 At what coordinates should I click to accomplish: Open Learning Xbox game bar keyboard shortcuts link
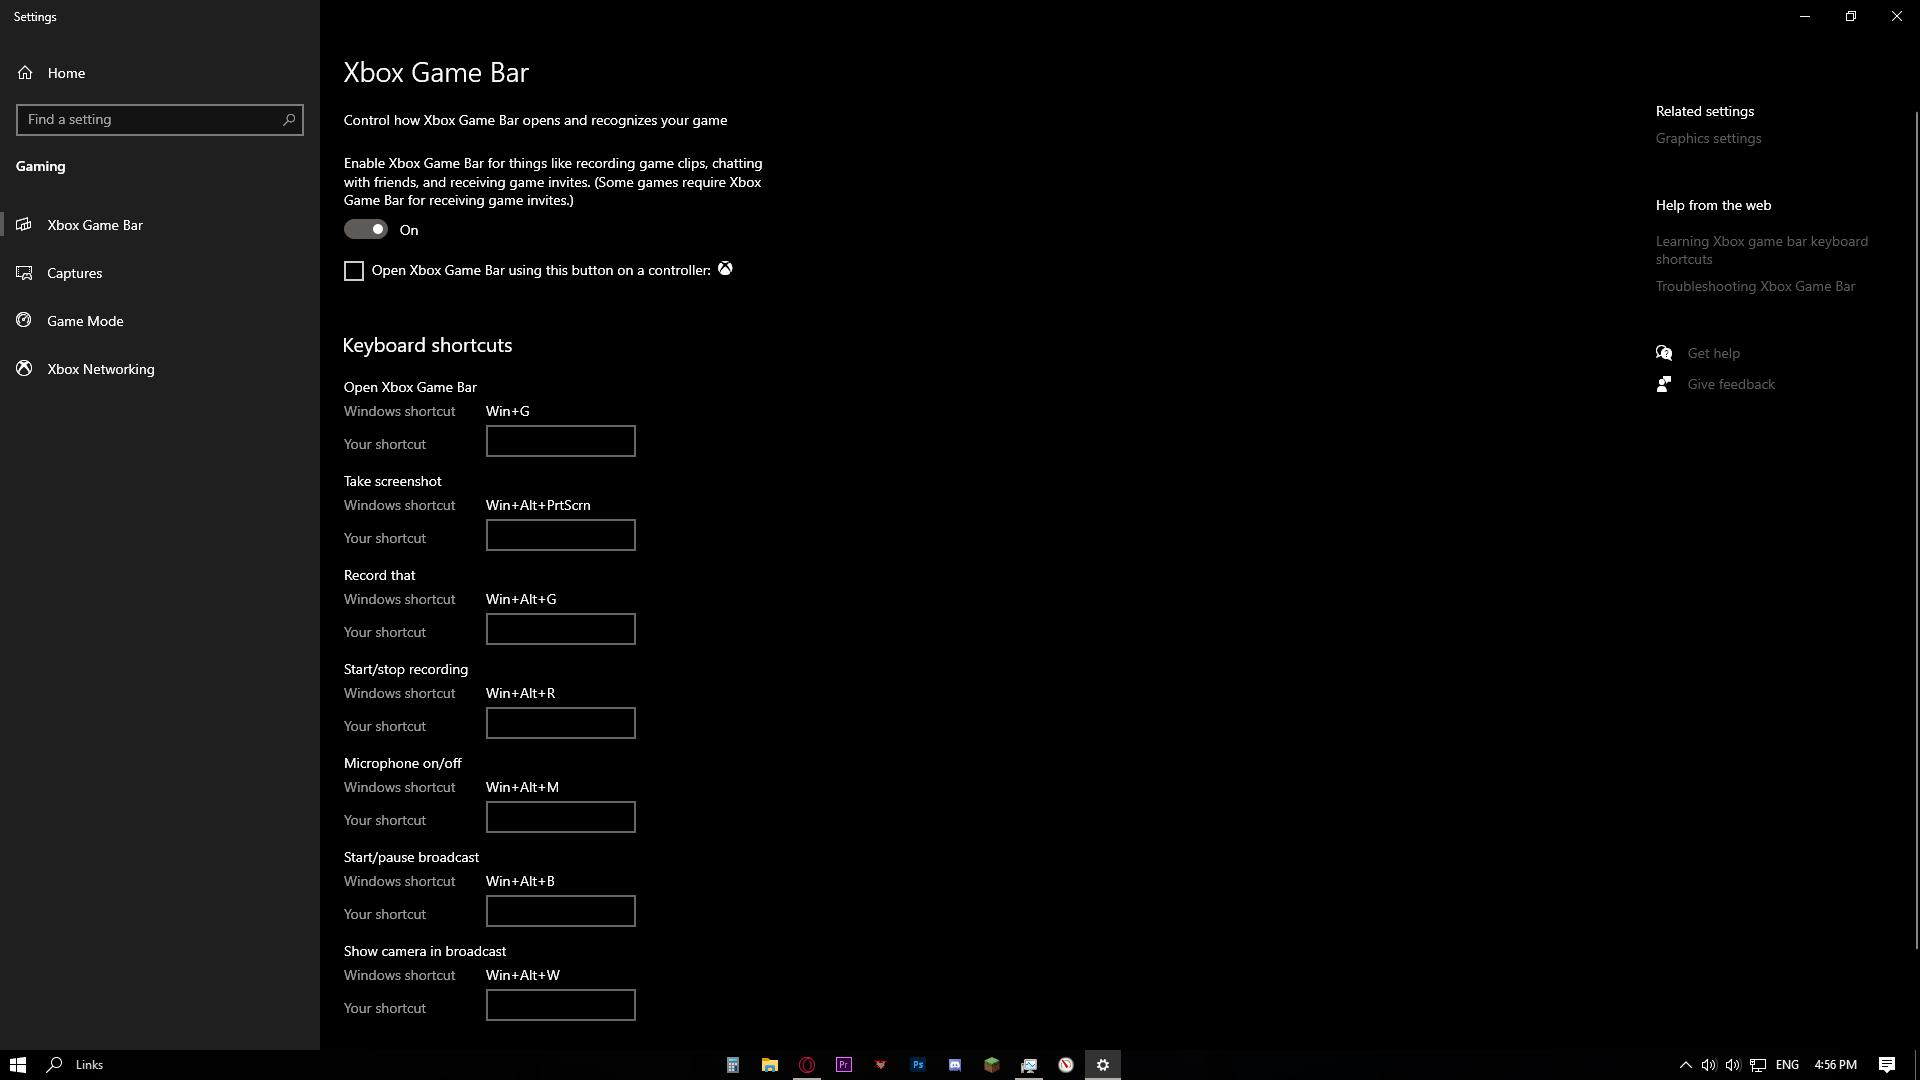[x=1762, y=250]
